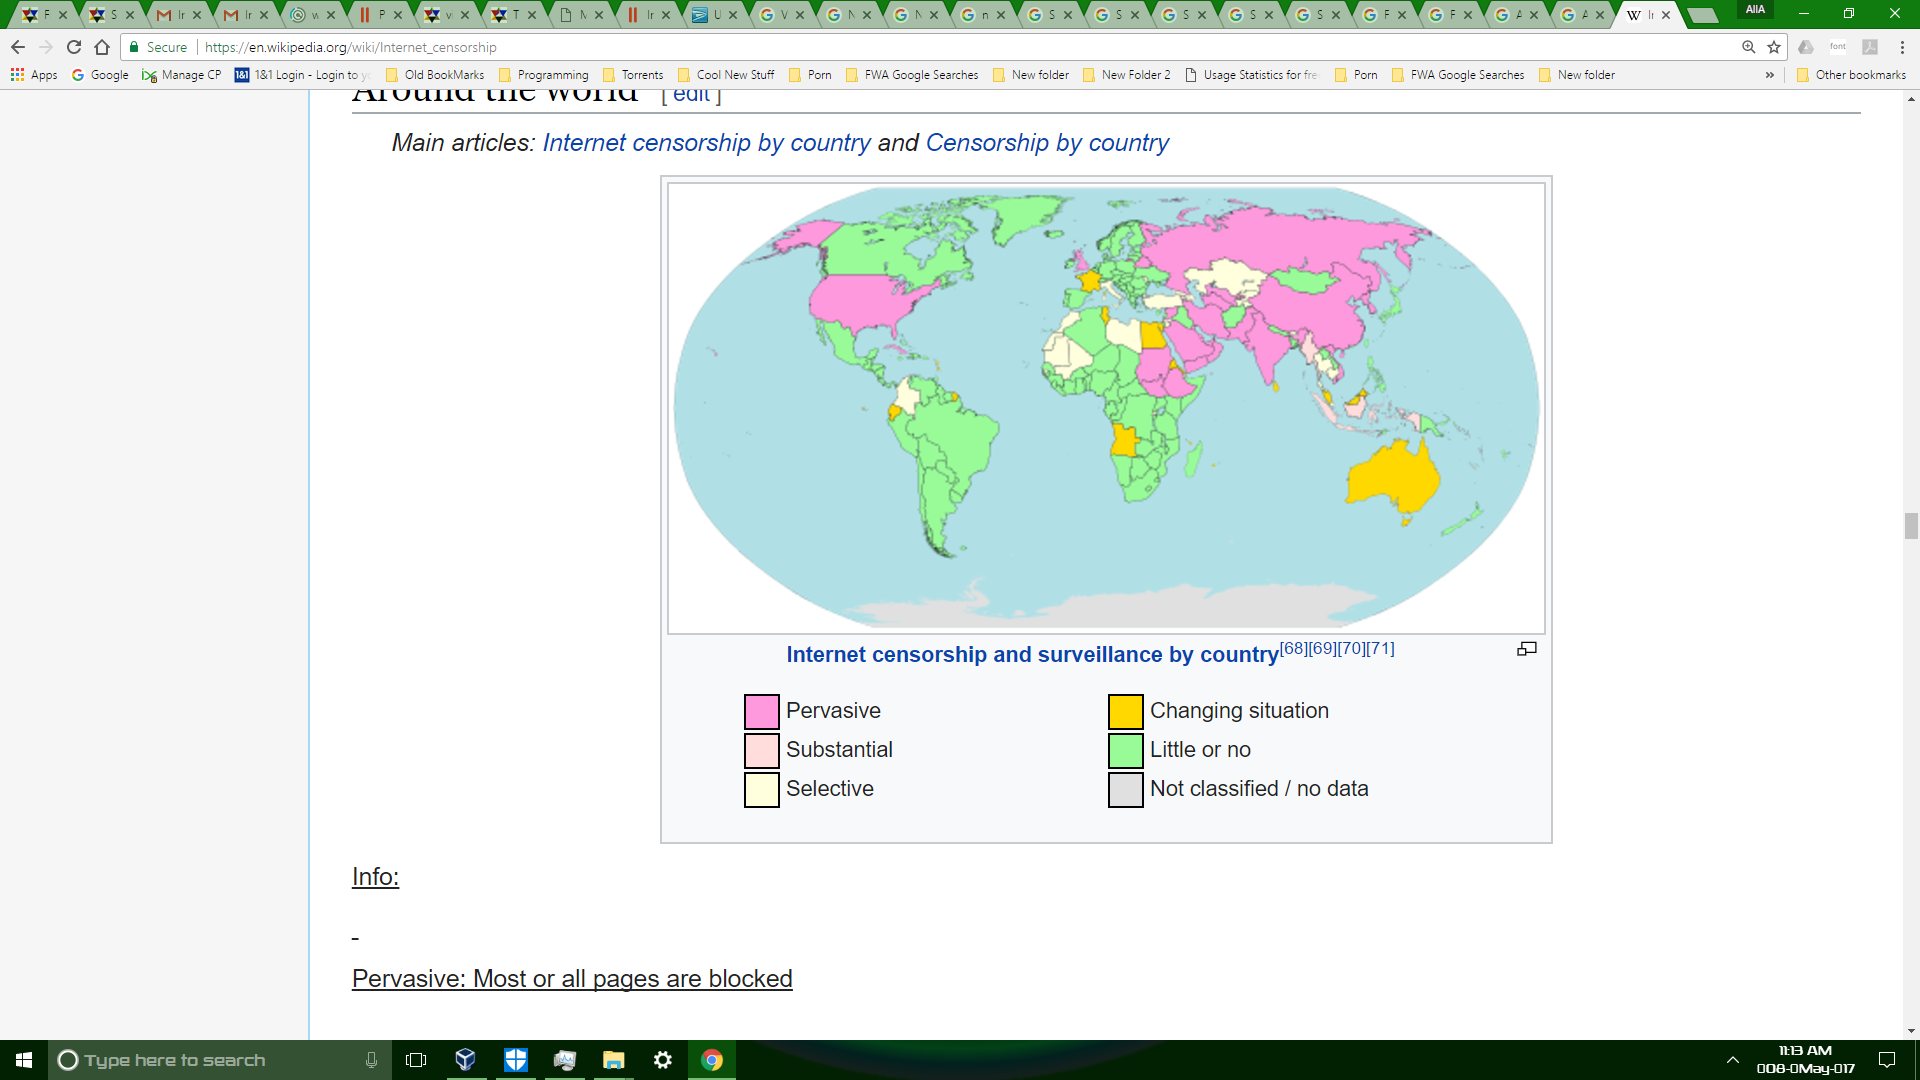This screenshot has width=1920, height=1080.
Task: Open Internet censorship by country link
Action: tap(706, 143)
